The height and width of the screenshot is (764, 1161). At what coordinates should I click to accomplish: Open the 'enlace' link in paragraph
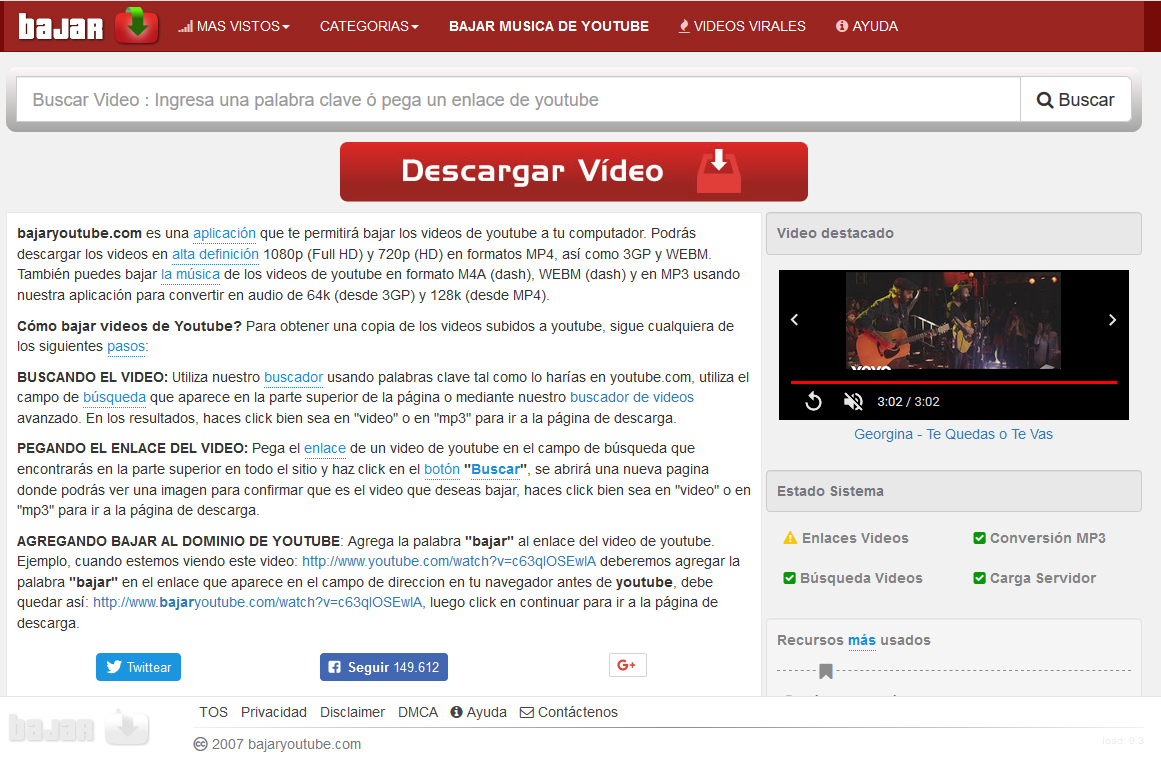324,448
